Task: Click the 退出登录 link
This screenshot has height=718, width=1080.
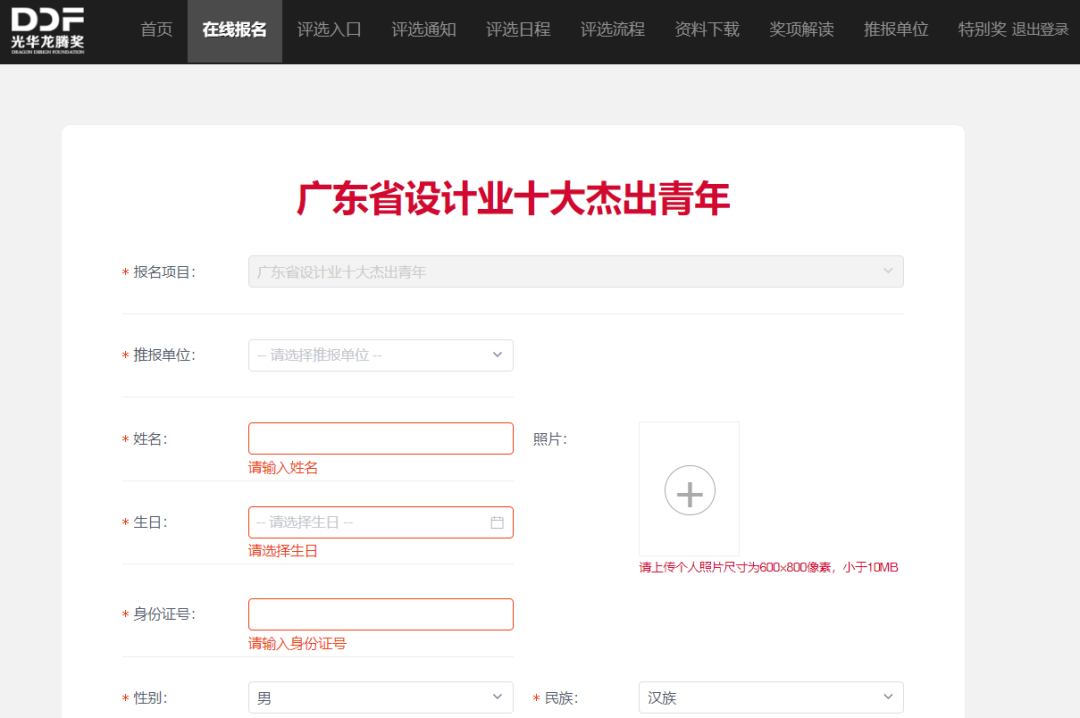Action: [x=1040, y=30]
